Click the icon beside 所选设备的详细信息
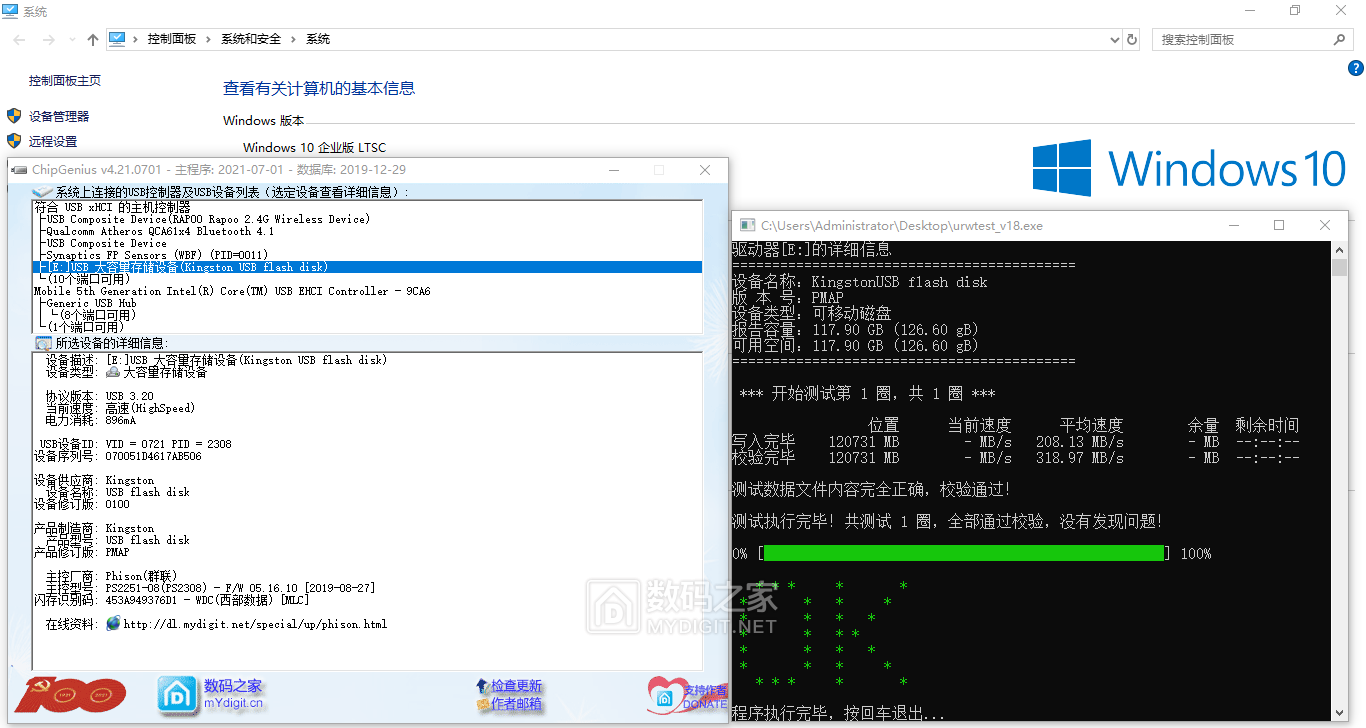Viewport: 1366px width, 728px height. 43,343
